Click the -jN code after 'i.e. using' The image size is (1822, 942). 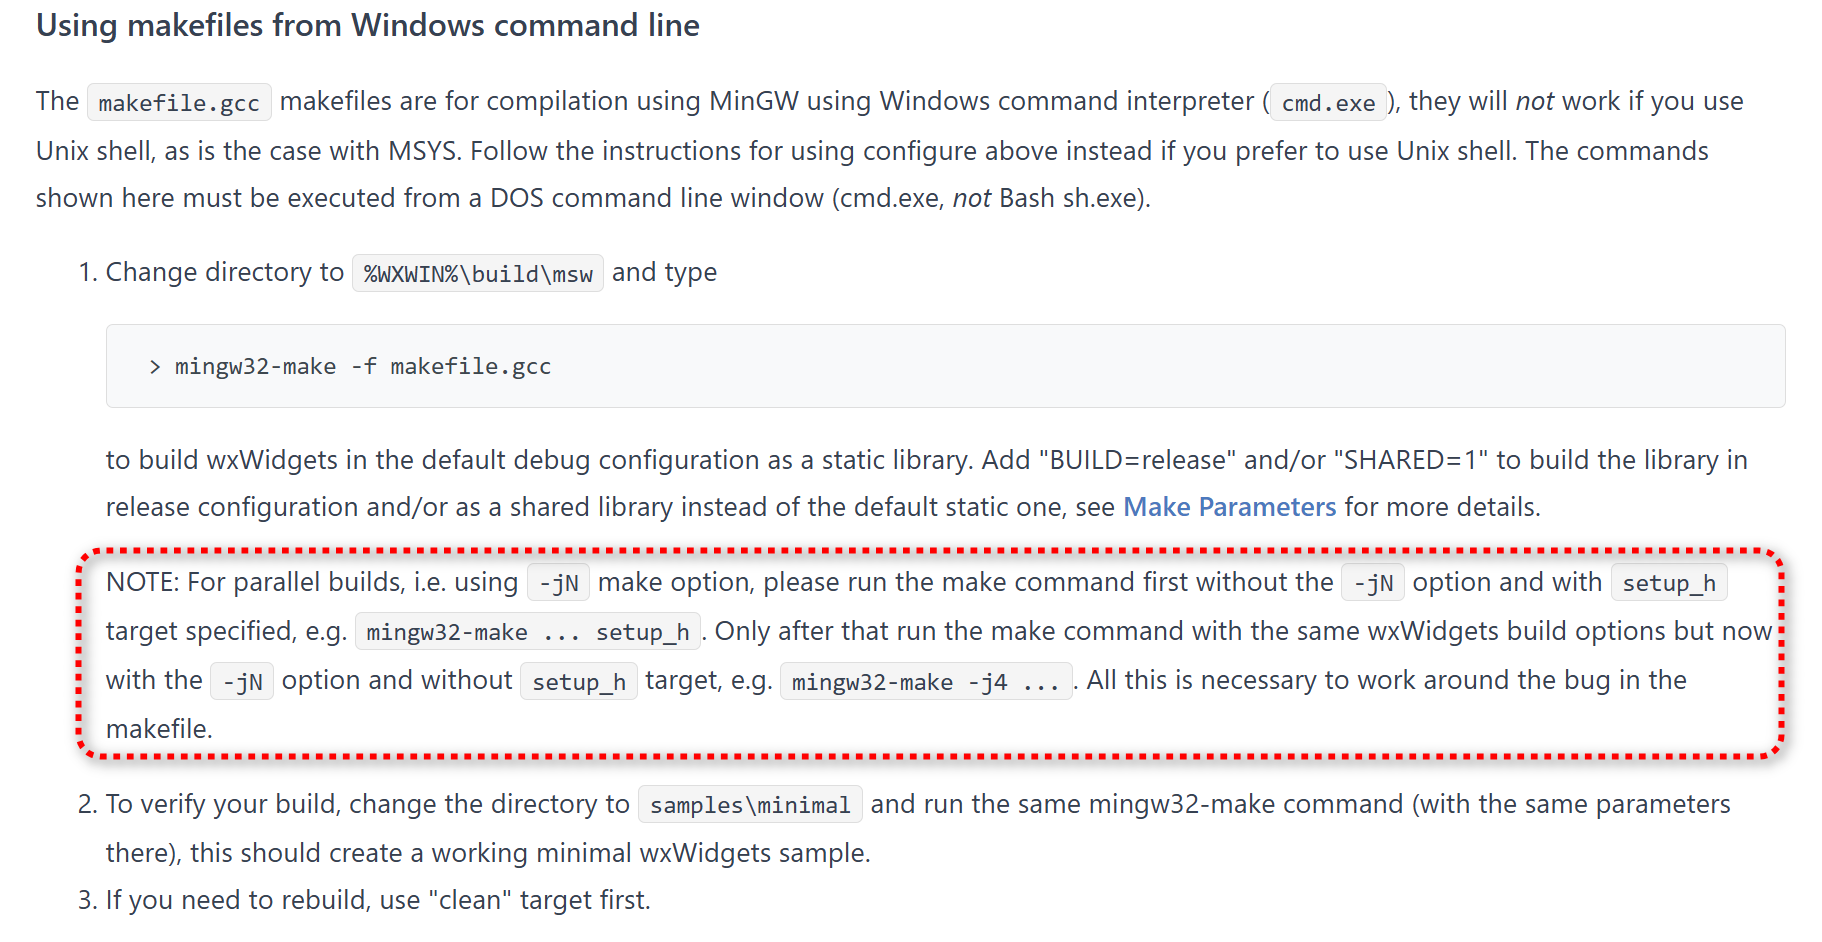559,583
